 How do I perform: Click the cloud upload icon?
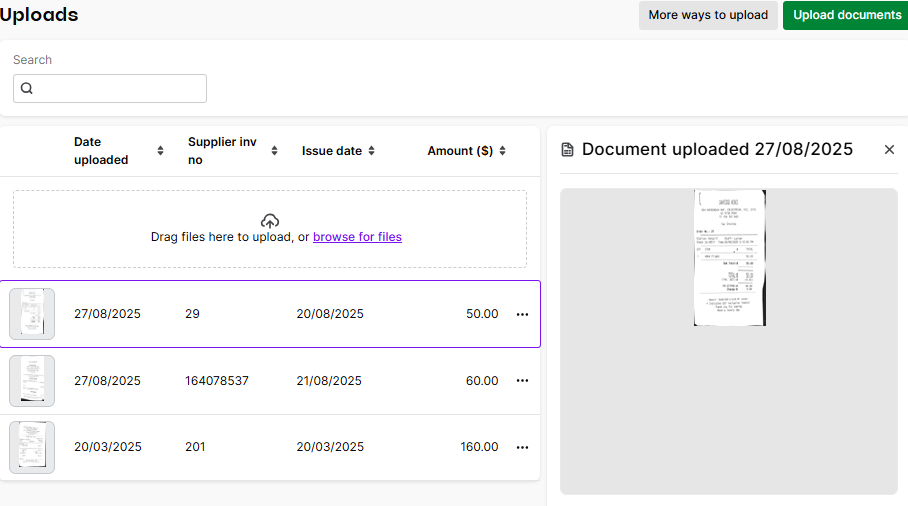[x=269, y=221]
